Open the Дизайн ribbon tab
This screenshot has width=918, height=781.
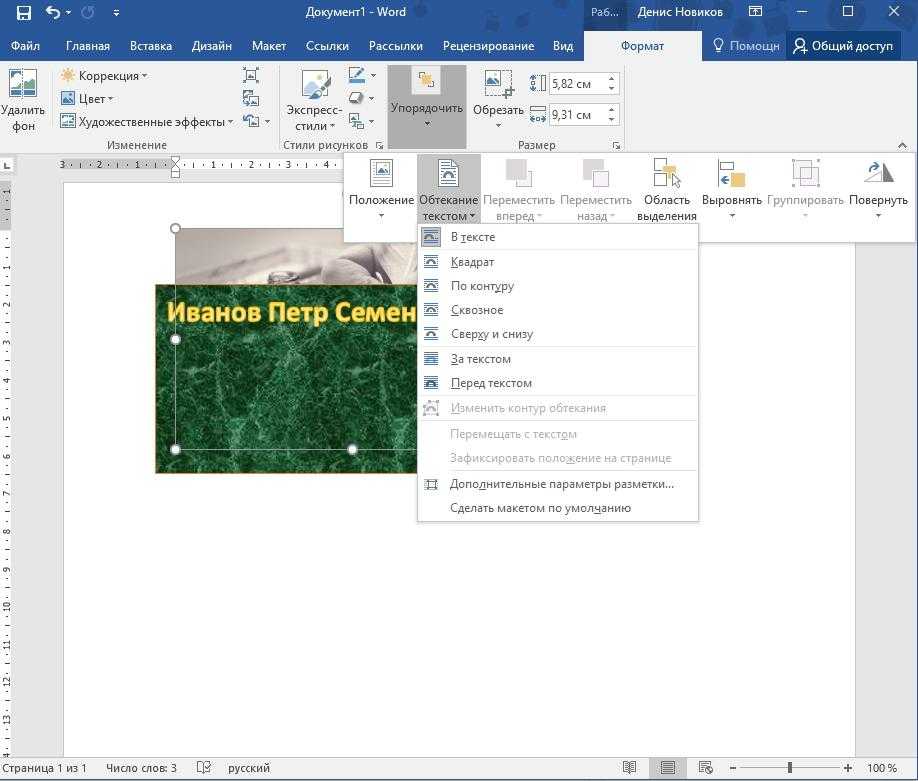[x=211, y=46]
